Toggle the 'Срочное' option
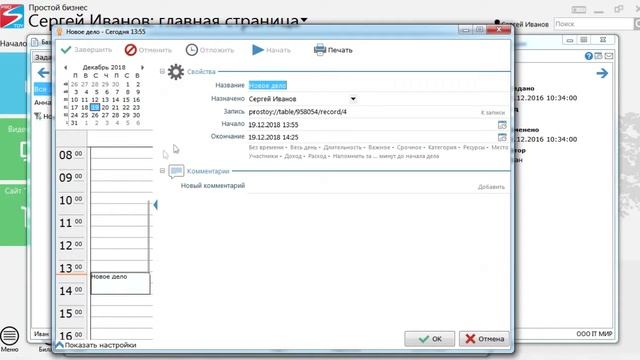This screenshot has width=640, height=360. click(409, 147)
